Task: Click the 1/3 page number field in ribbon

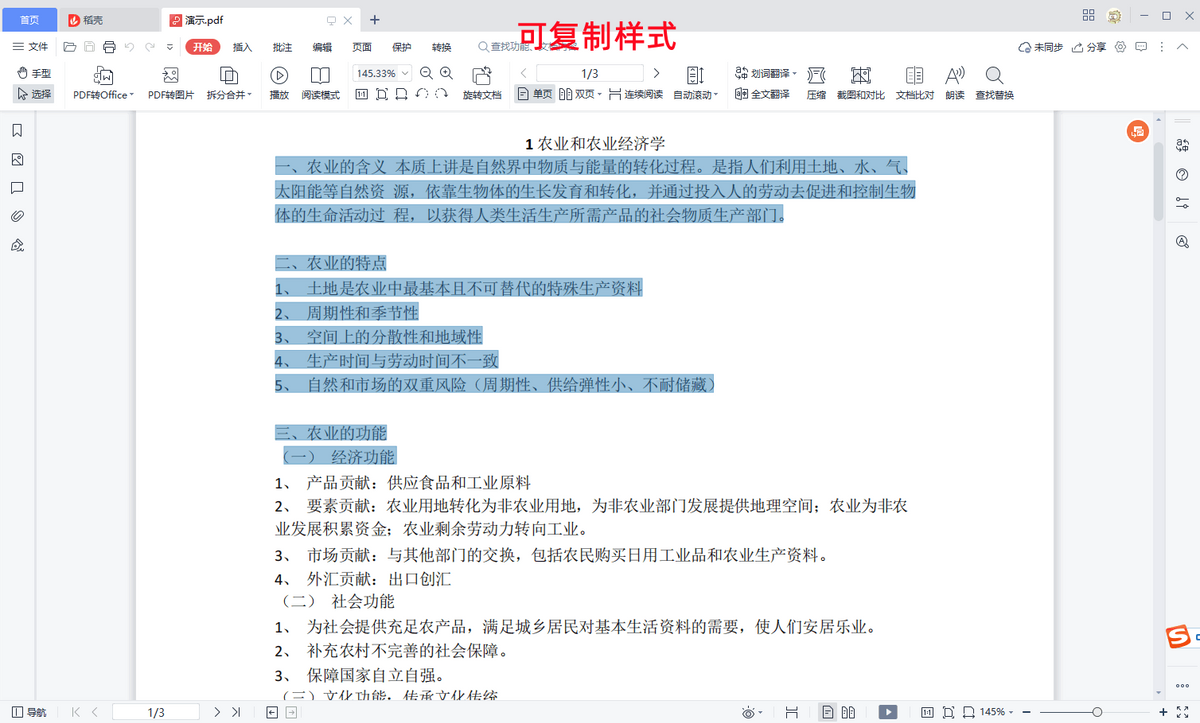Action: (590, 73)
